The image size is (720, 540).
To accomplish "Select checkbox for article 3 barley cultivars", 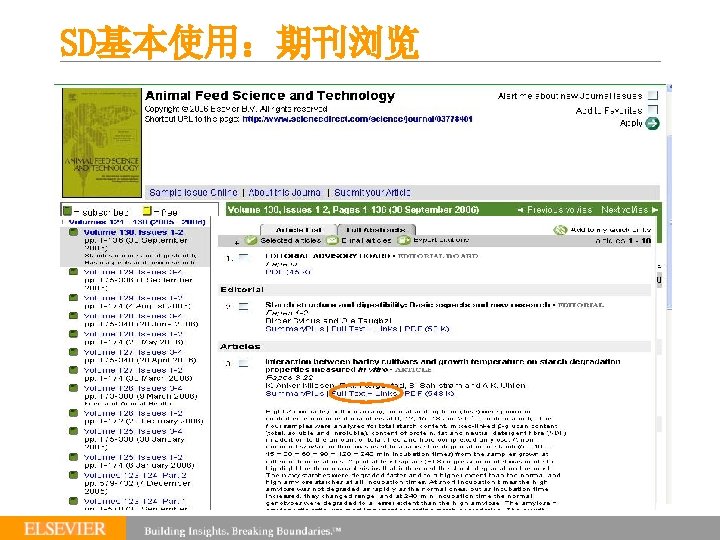I will pos(243,364).
